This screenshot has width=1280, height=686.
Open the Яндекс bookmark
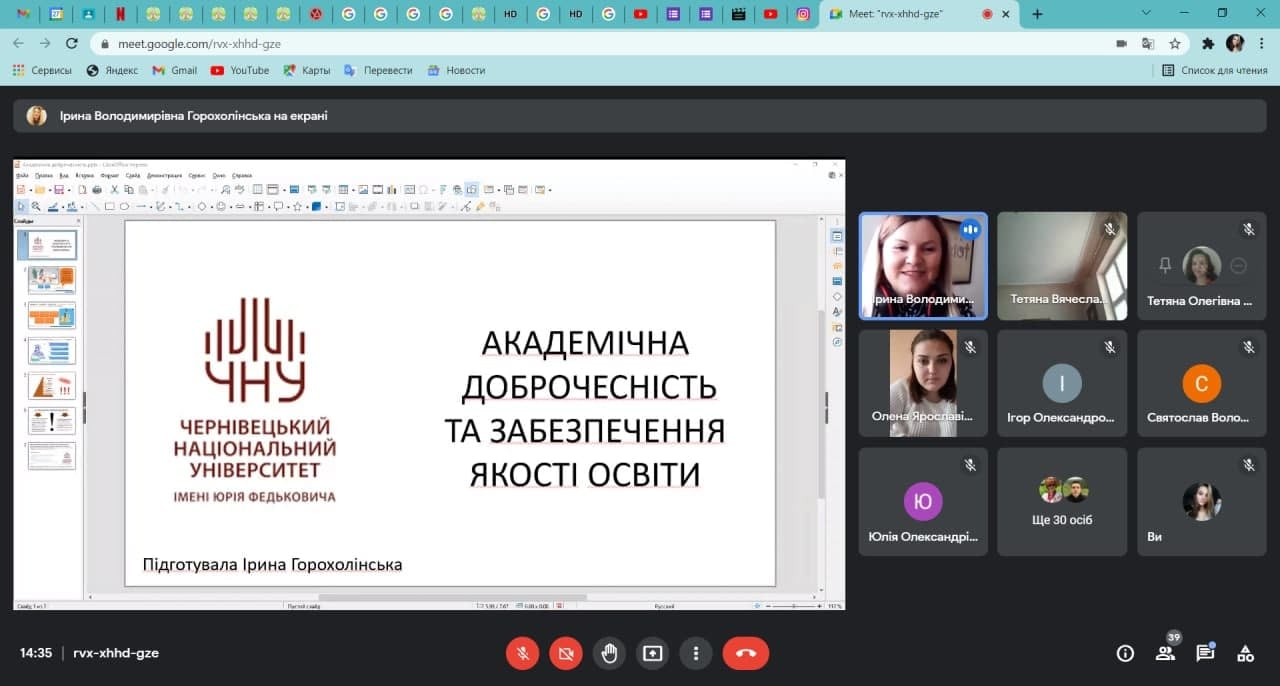[112, 70]
